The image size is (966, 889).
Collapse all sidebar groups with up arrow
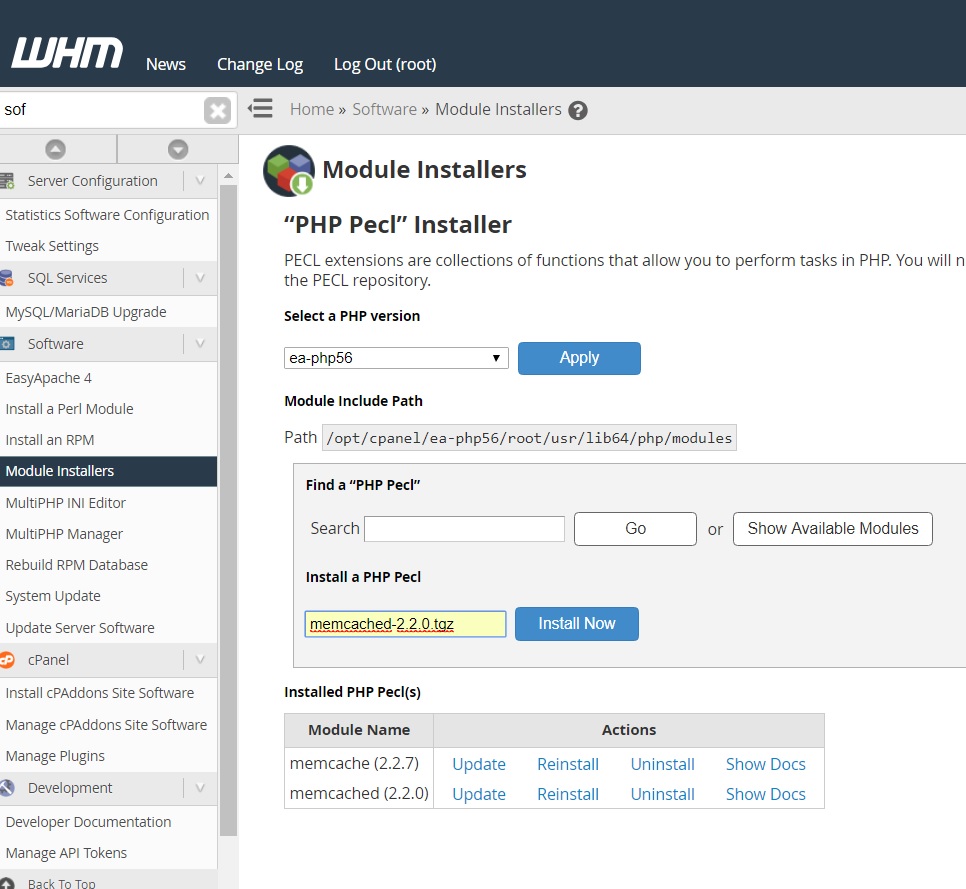pyautogui.click(x=55, y=149)
